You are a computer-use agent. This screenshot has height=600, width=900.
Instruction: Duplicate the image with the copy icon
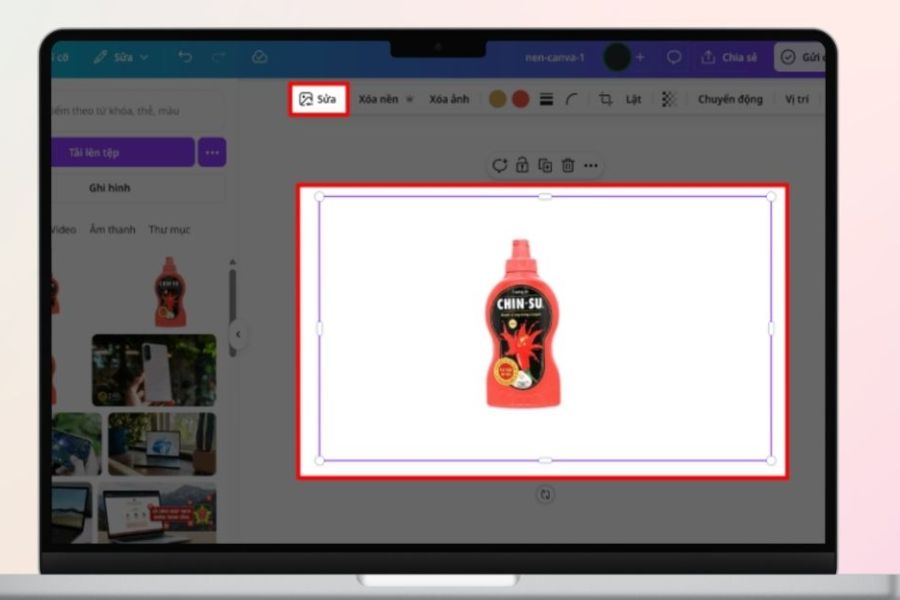pos(545,165)
